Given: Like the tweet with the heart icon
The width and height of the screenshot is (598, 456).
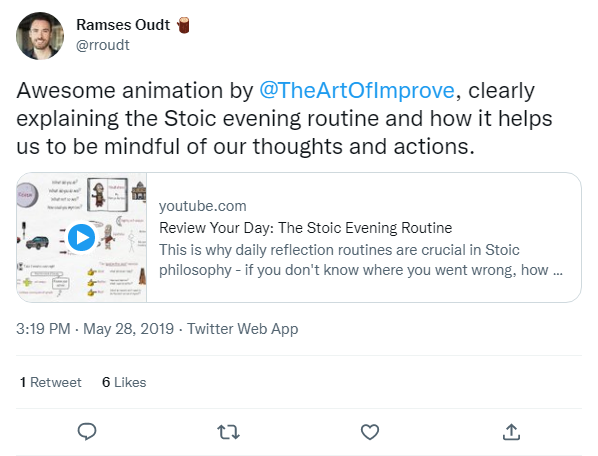Looking at the screenshot, I should point(370,432).
